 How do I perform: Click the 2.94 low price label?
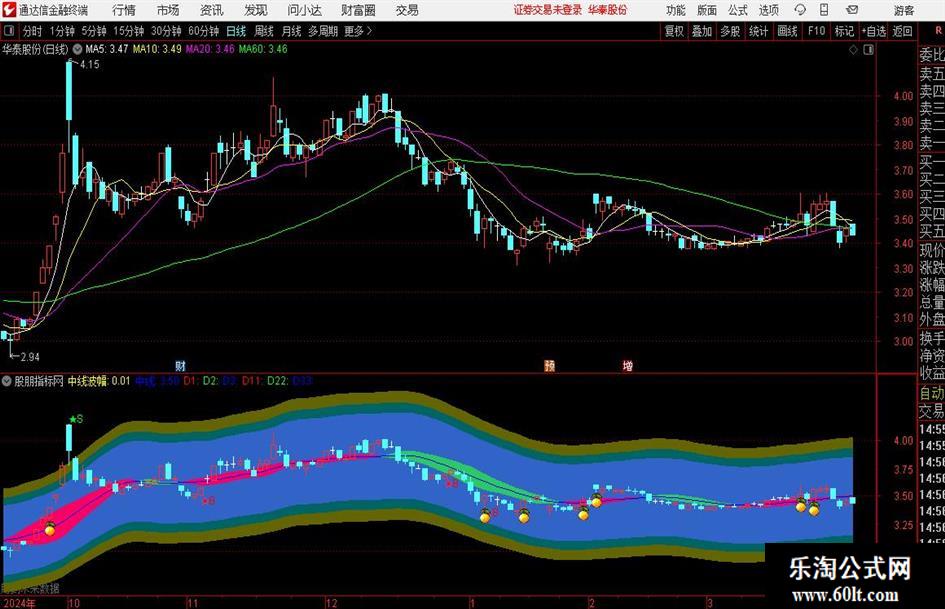[30, 356]
